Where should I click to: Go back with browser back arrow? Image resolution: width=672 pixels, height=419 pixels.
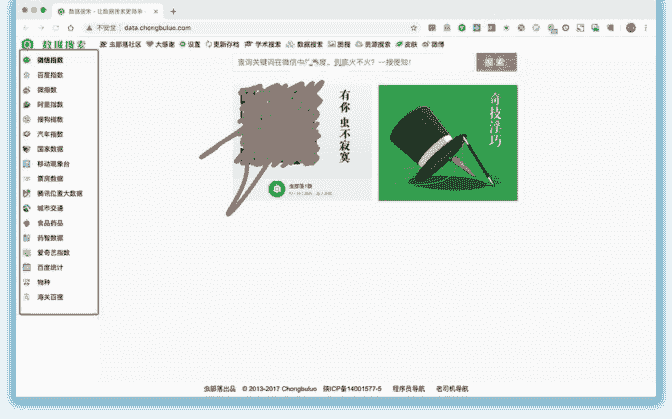click(x=26, y=28)
